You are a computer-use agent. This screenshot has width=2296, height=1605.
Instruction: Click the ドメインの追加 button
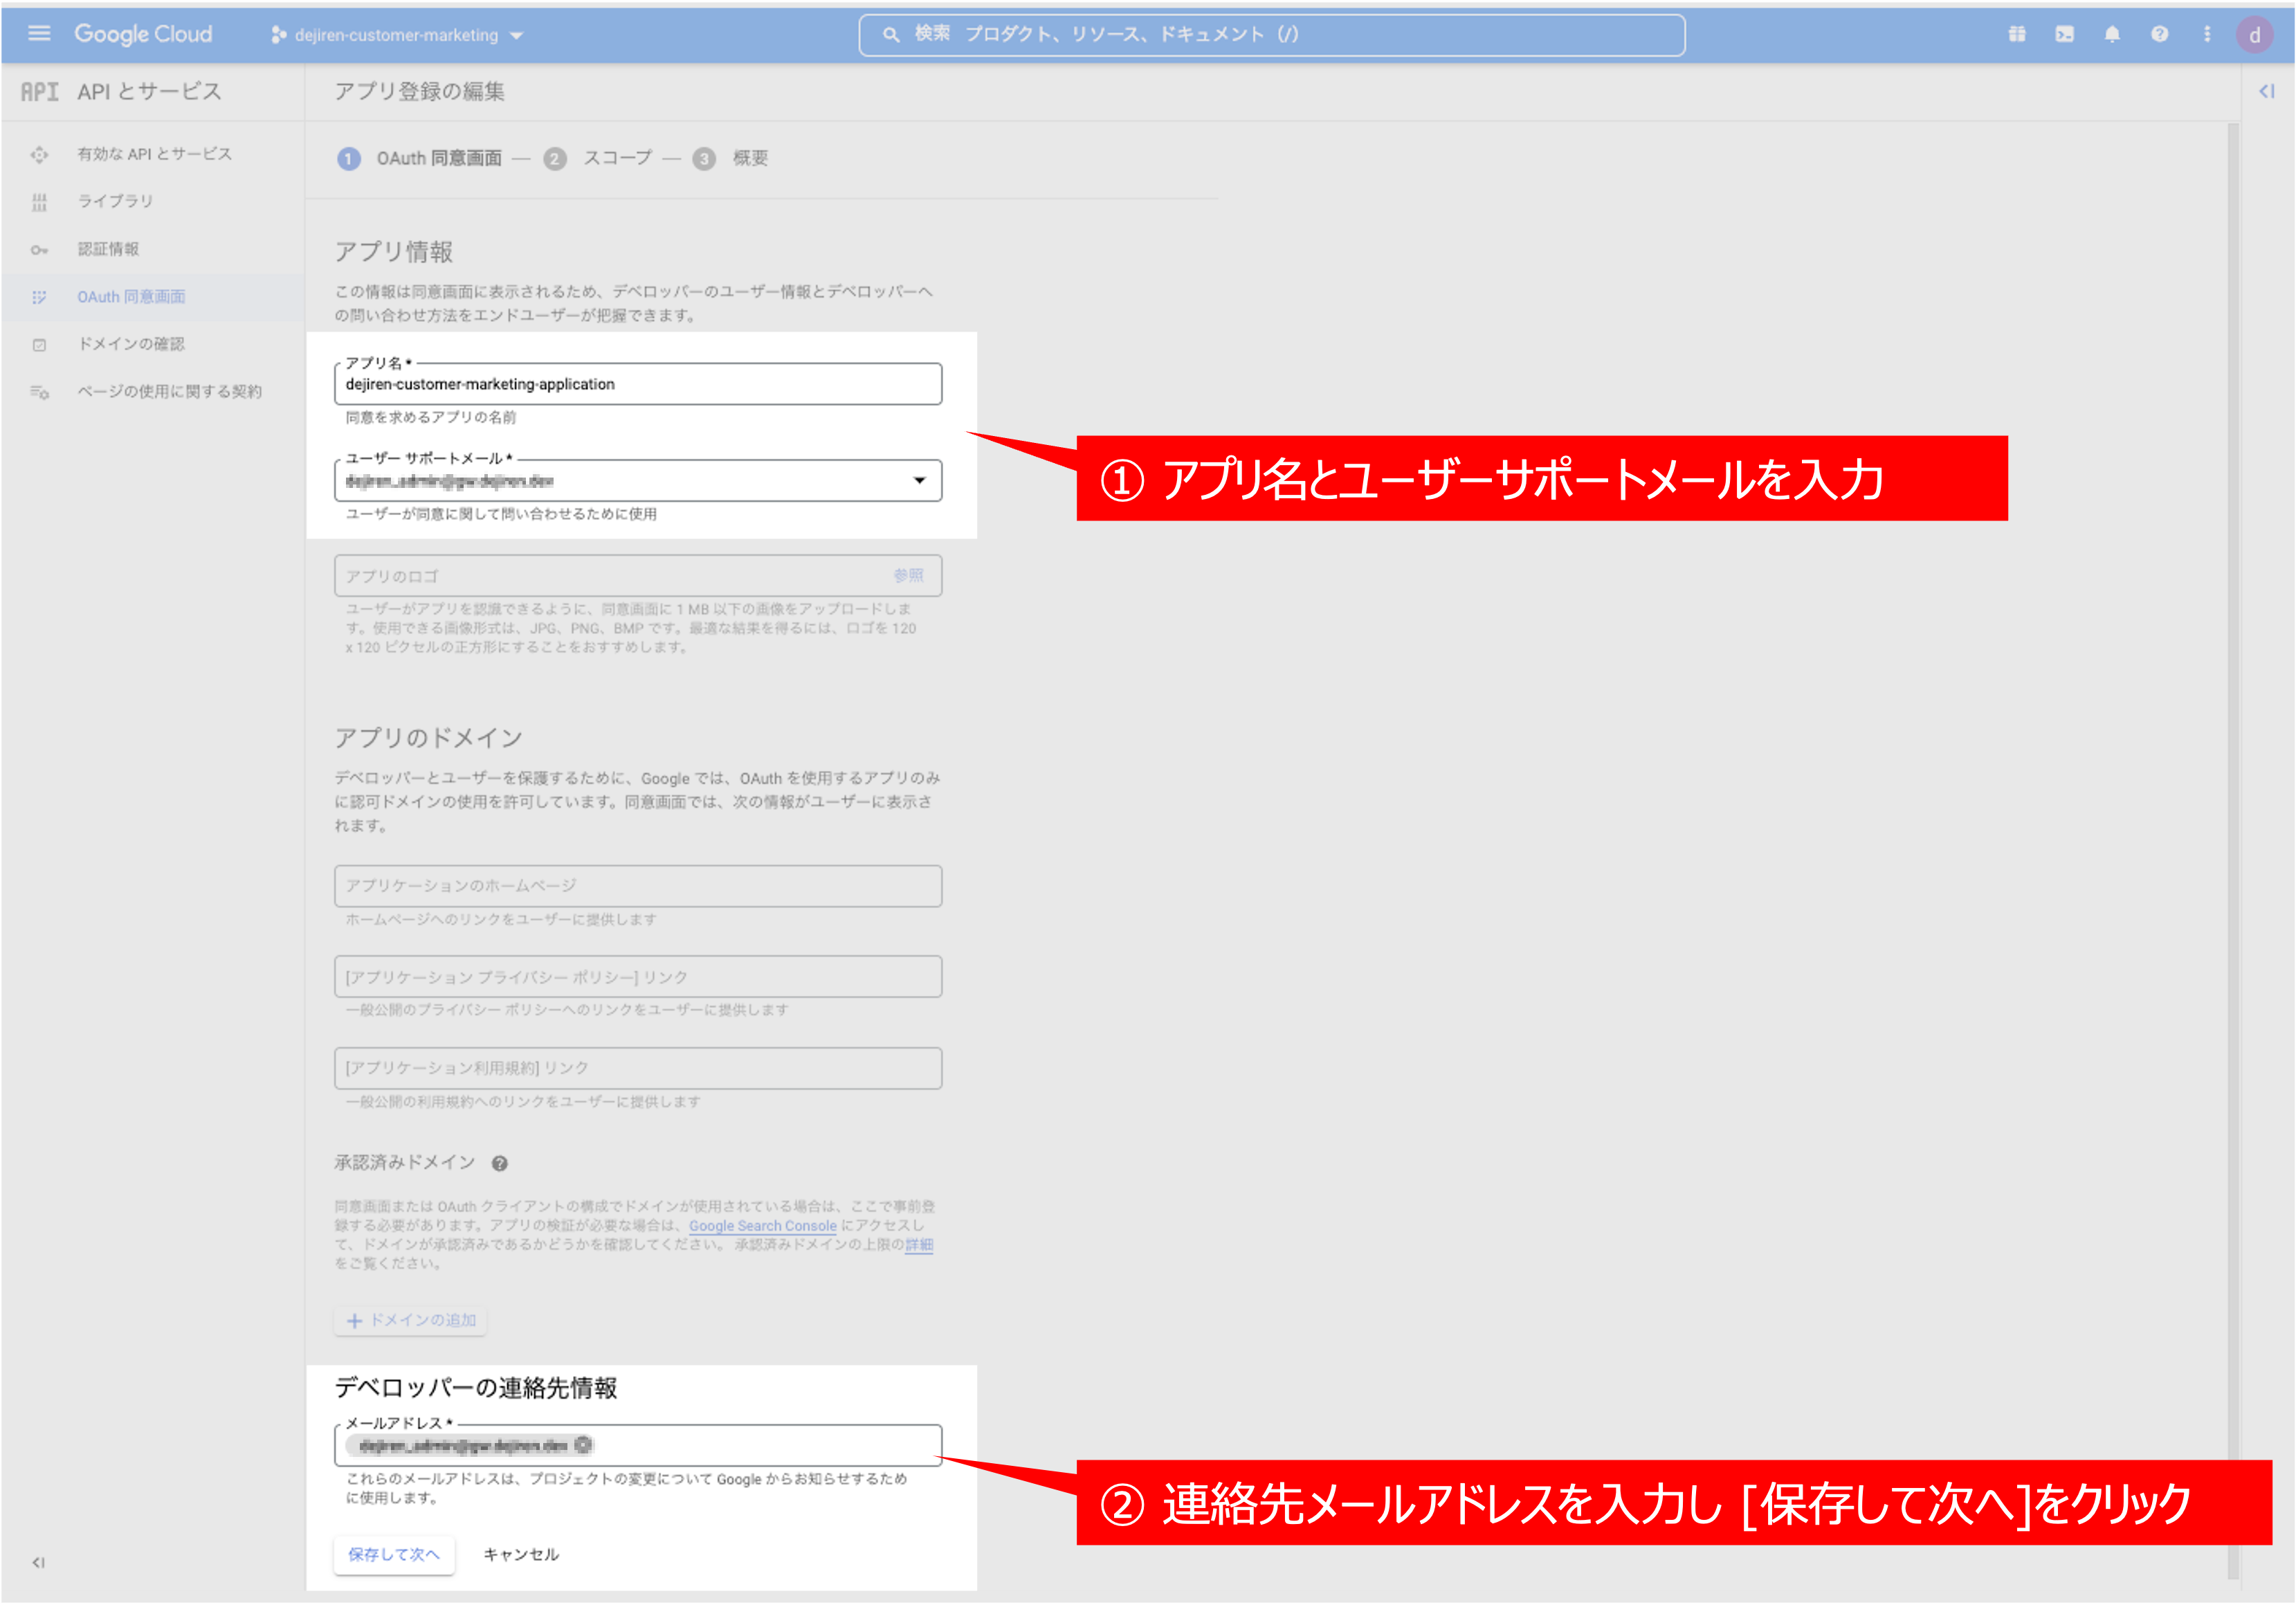[411, 1320]
